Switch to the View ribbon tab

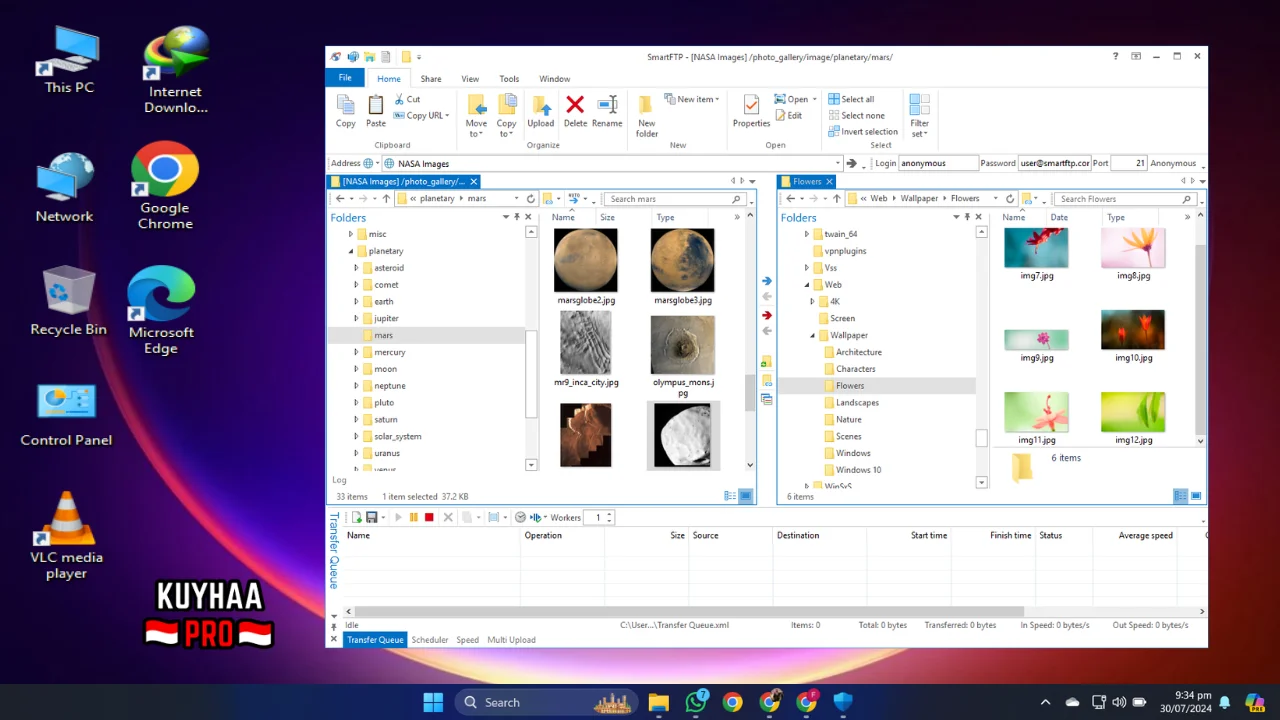click(x=470, y=79)
